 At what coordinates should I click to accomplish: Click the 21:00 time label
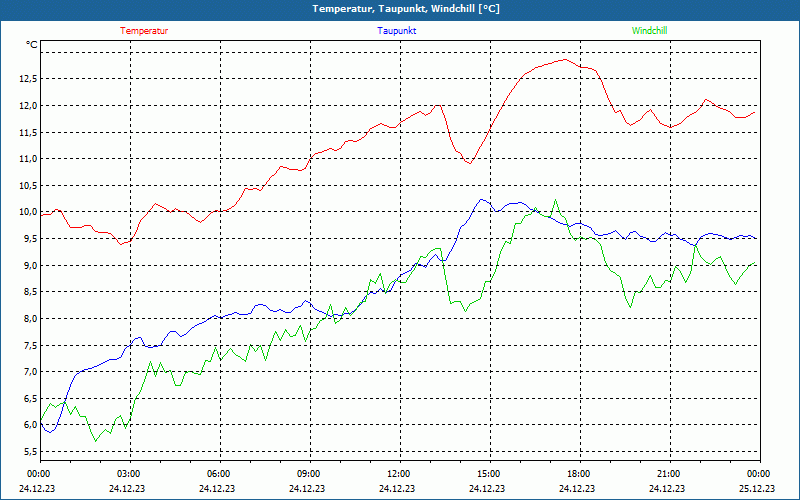click(667, 474)
